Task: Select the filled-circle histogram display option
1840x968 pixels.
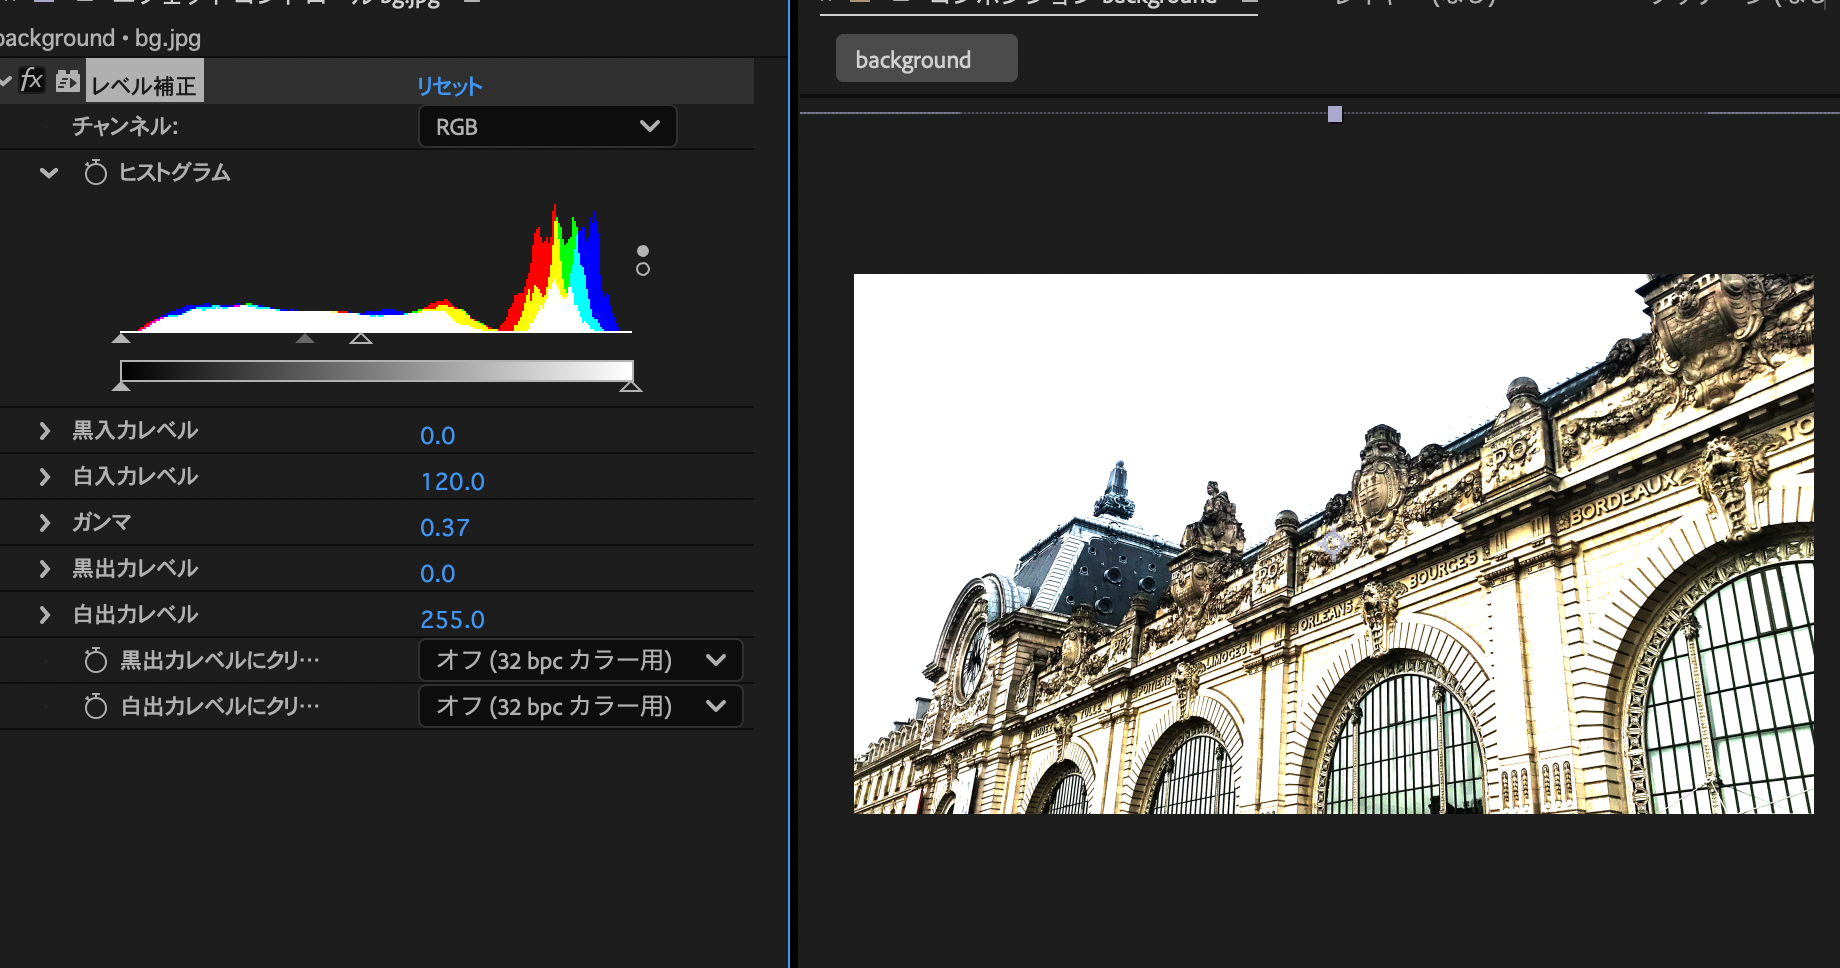Action: 643,251
